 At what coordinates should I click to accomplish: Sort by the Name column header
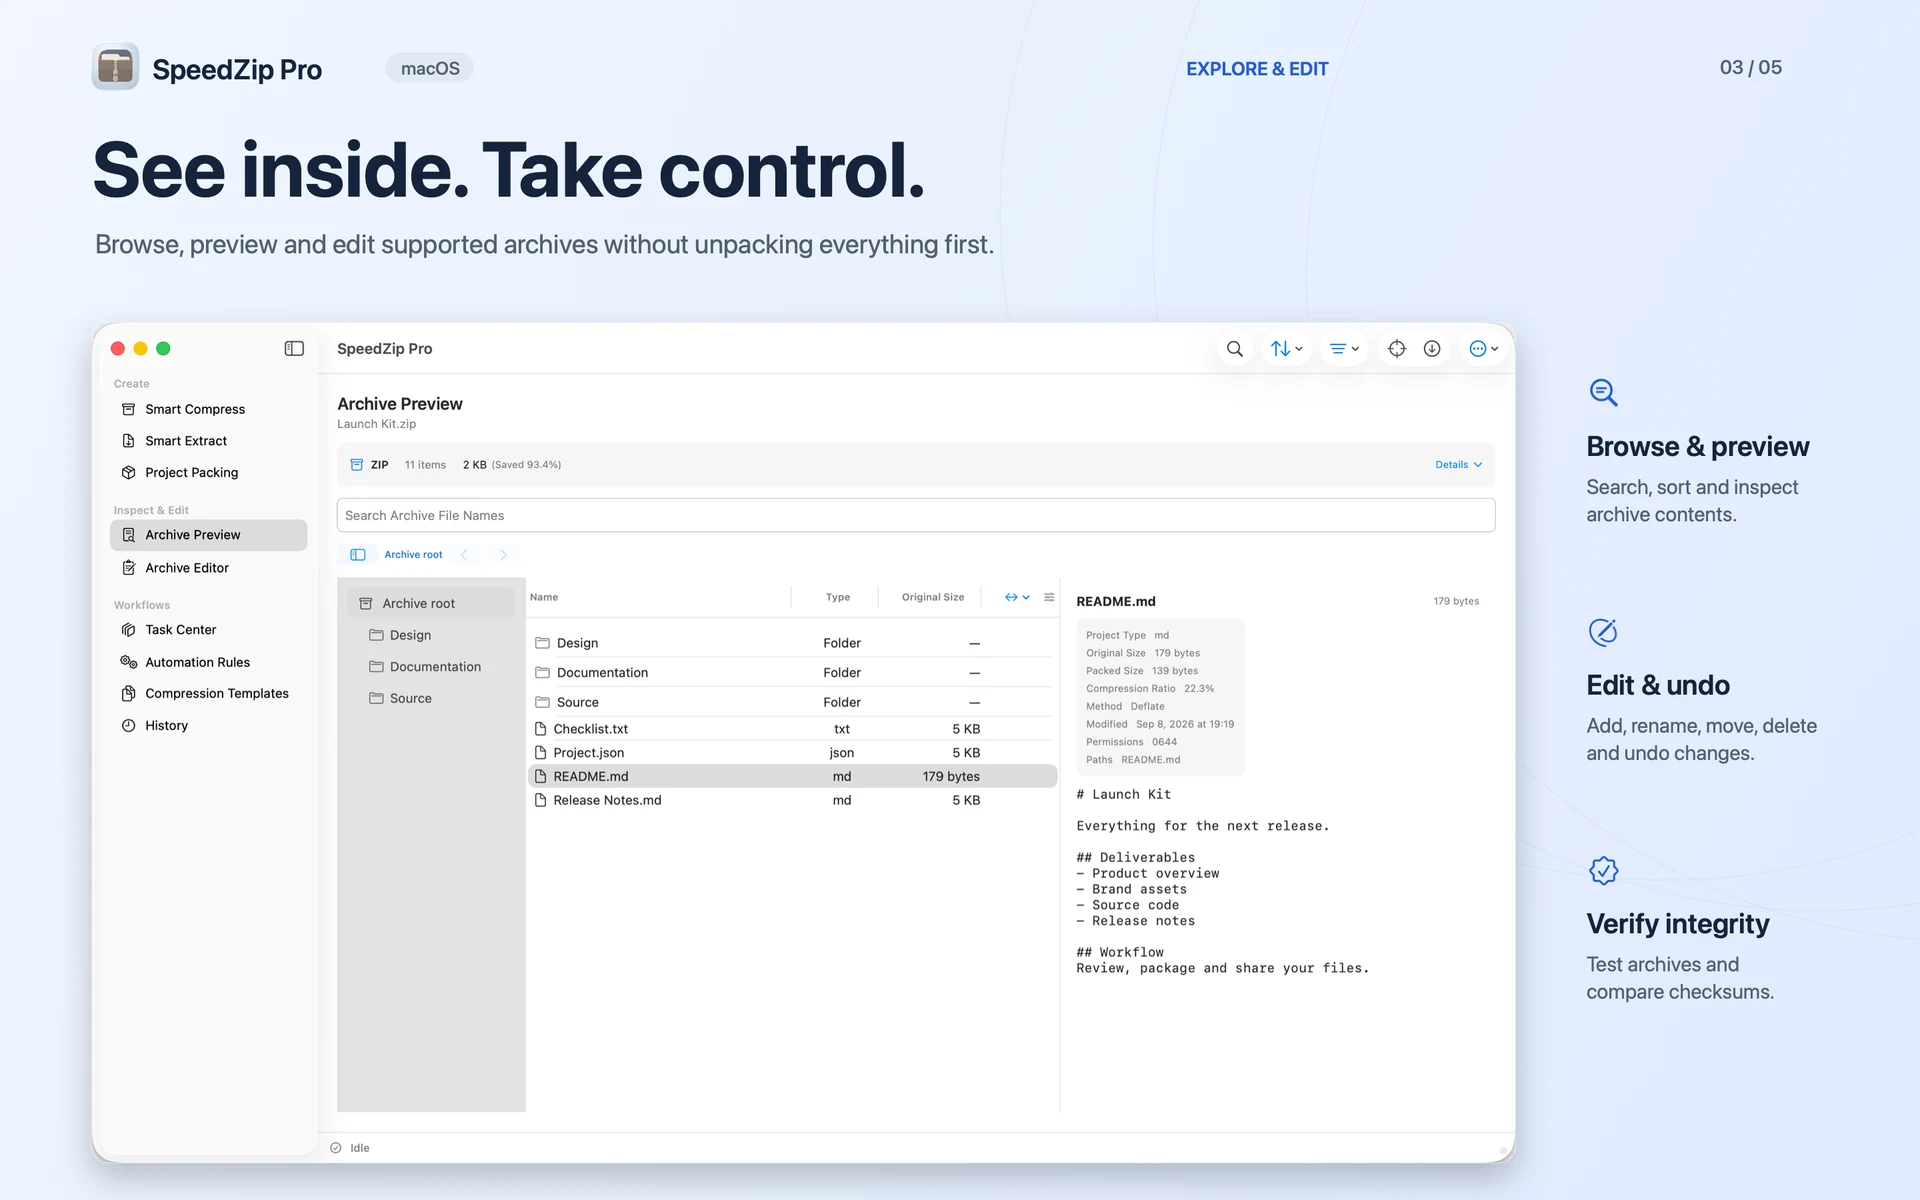544,597
